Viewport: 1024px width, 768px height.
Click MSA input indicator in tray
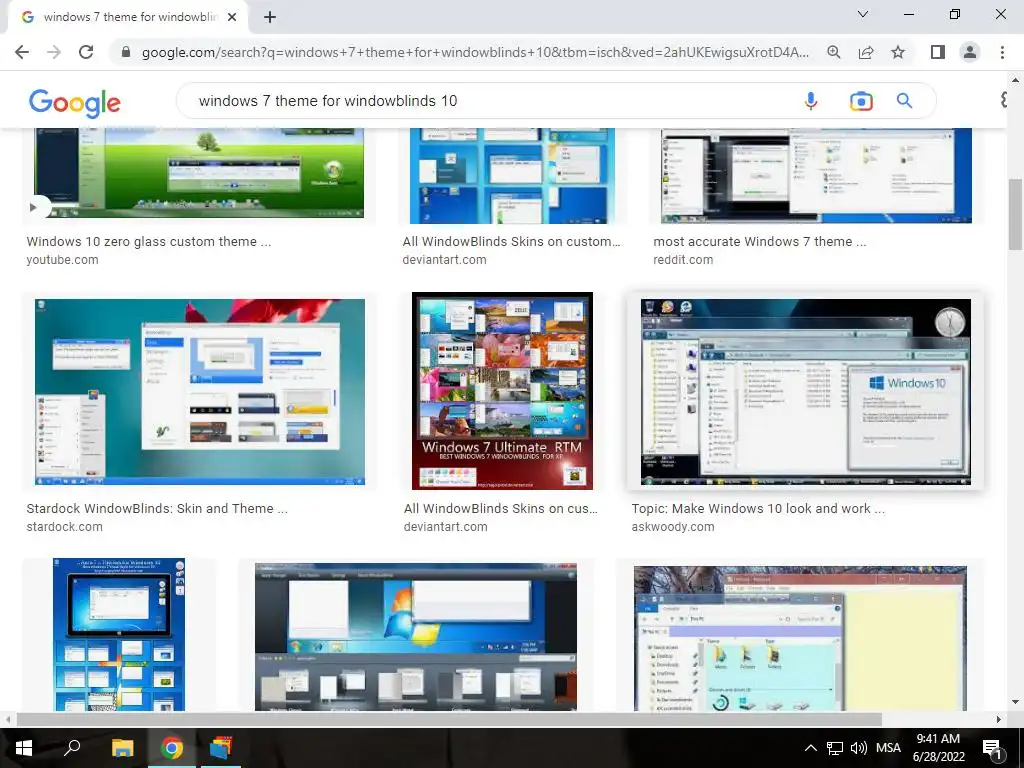click(x=888, y=748)
